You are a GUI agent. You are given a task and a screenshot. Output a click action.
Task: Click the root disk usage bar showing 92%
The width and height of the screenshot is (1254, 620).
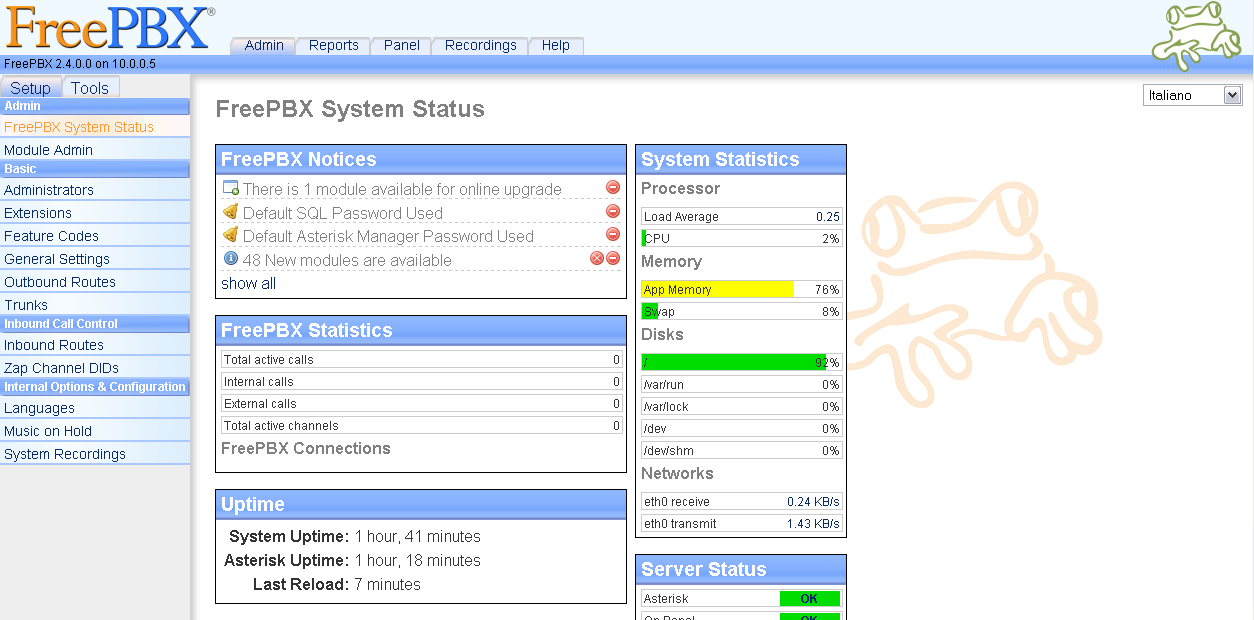coord(741,363)
